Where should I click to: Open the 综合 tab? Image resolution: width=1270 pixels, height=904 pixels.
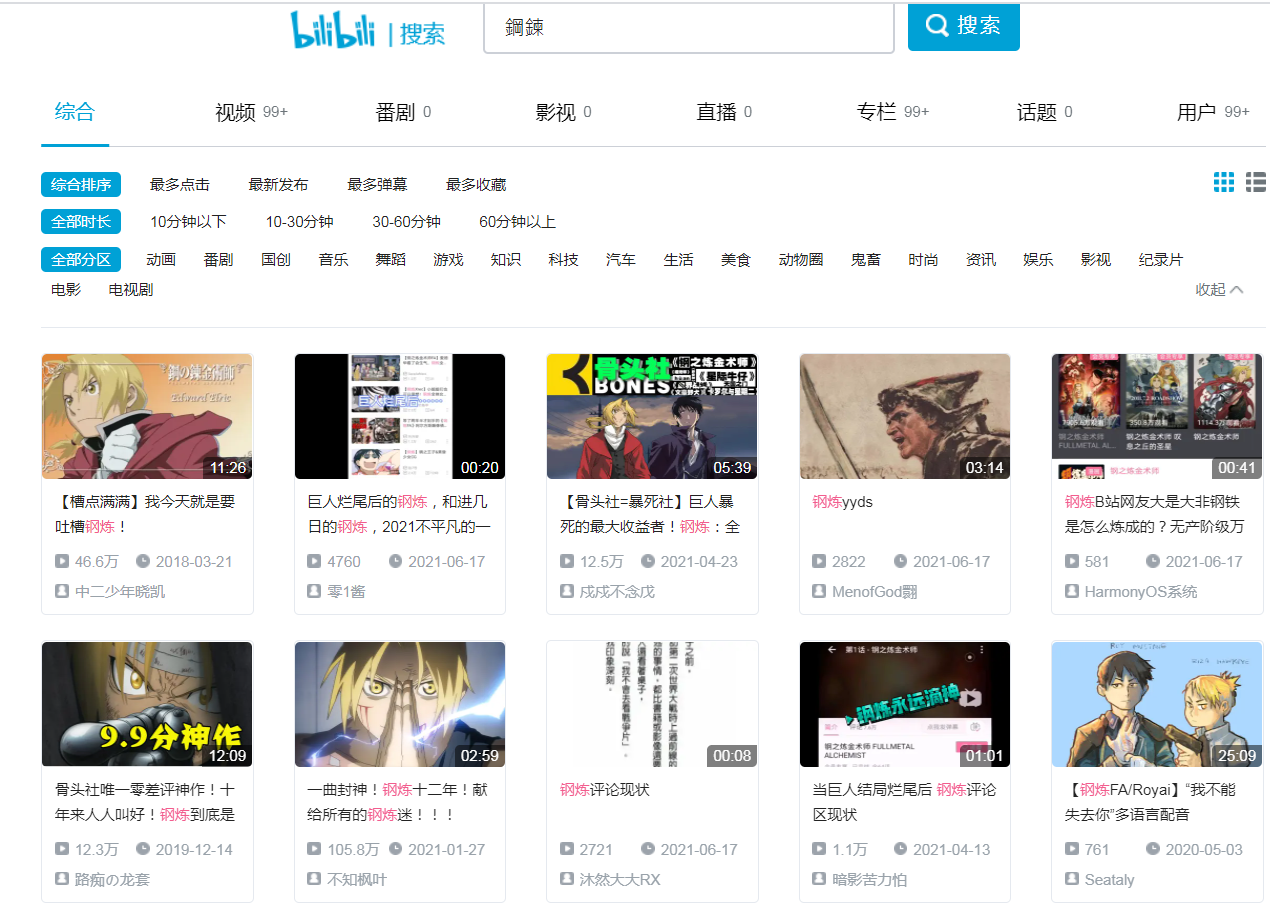click(x=75, y=111)
